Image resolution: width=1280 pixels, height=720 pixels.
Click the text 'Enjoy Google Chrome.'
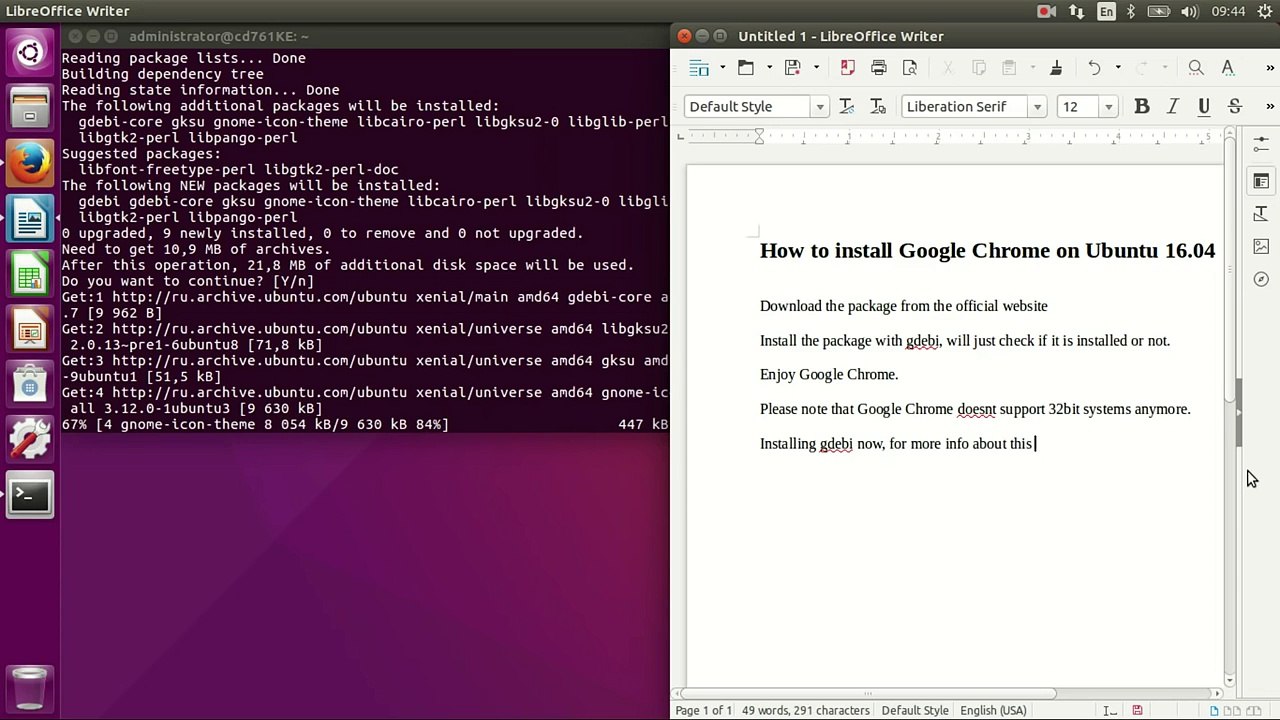(x=829, y=375)
